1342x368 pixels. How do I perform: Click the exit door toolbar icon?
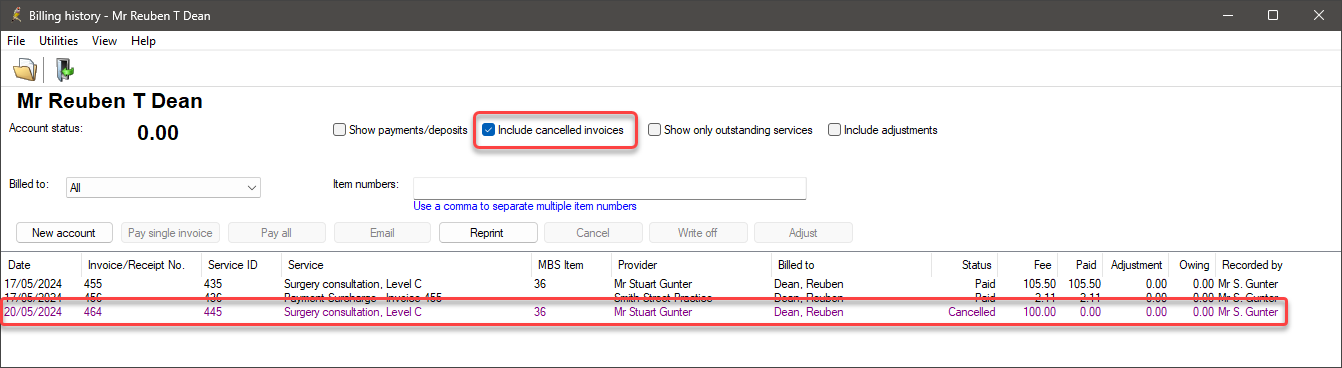coord(64,70)
